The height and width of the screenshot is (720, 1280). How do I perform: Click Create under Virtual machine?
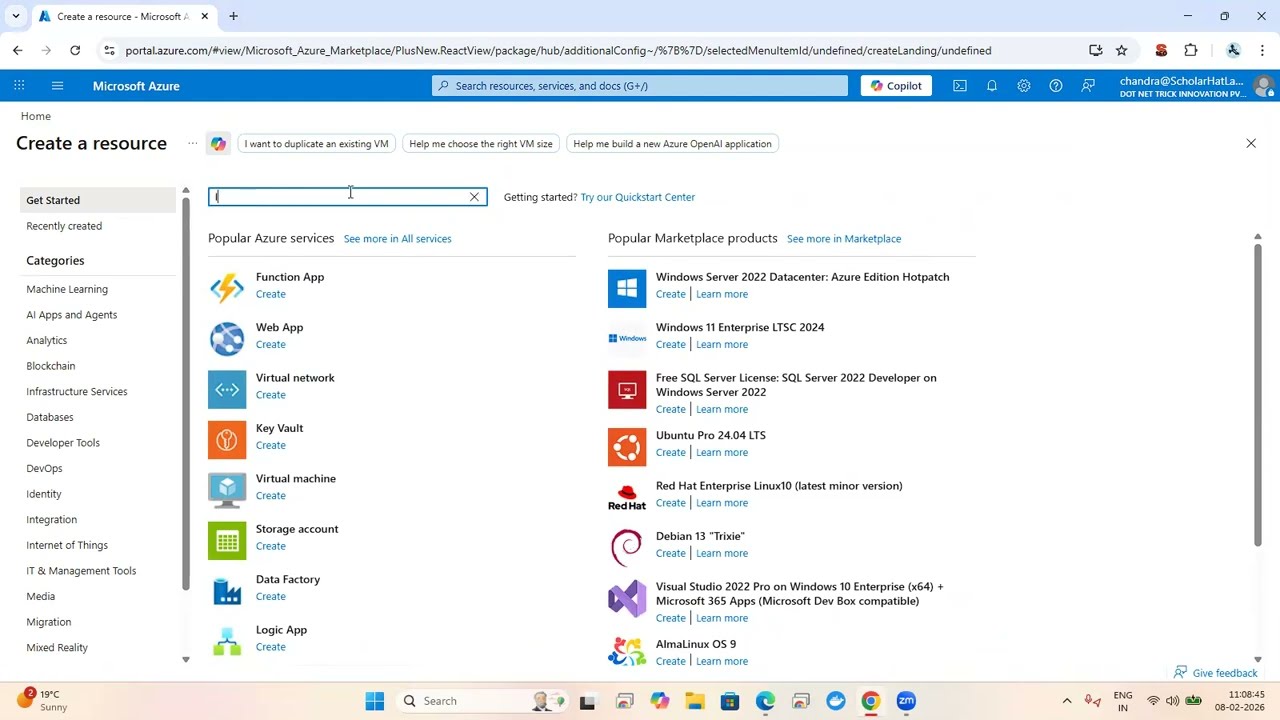click(271, 496)
